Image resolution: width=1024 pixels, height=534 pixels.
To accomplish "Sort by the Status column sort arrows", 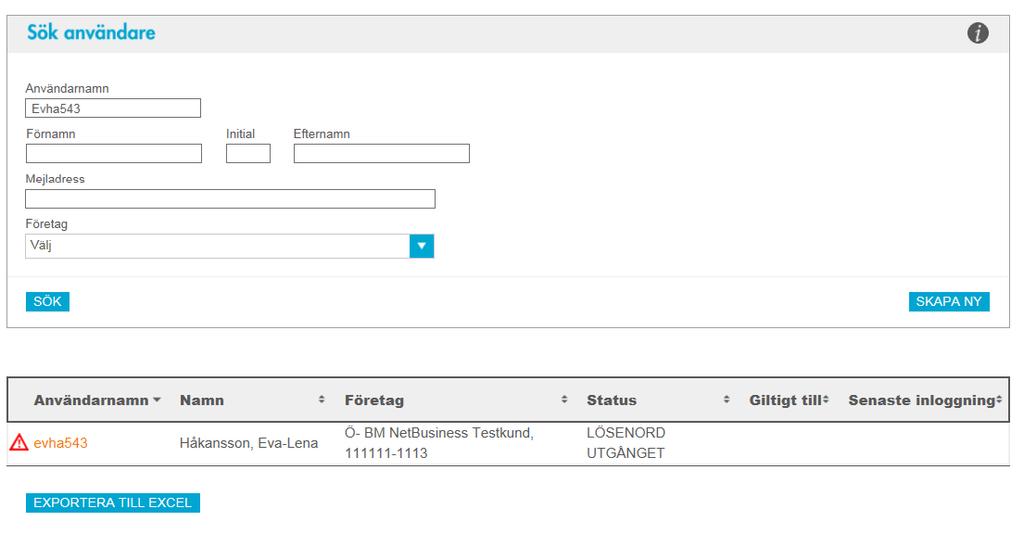I will coord(726,400).
